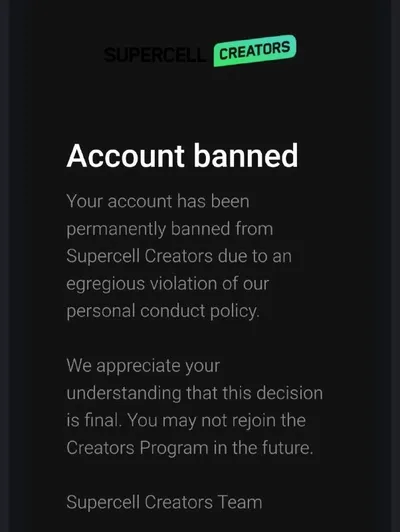The image size is (400, 532).
Task: Click the word 'permanently' in the message
Action: 116,229
